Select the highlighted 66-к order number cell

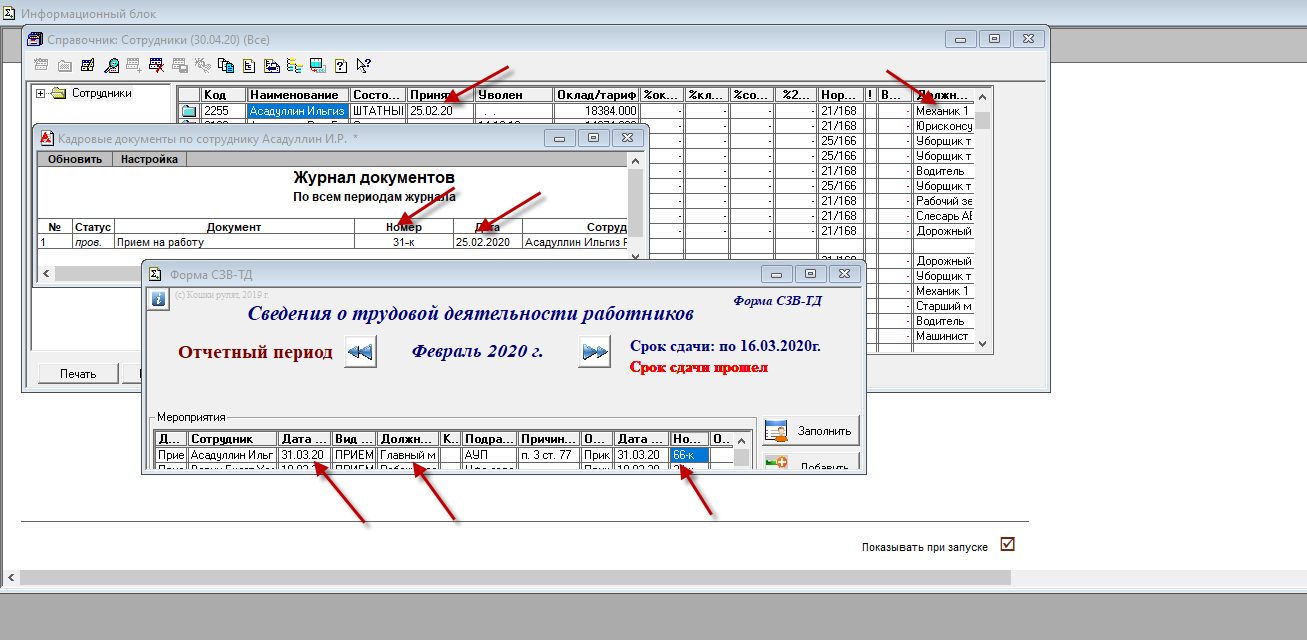[x=690, y=455]
